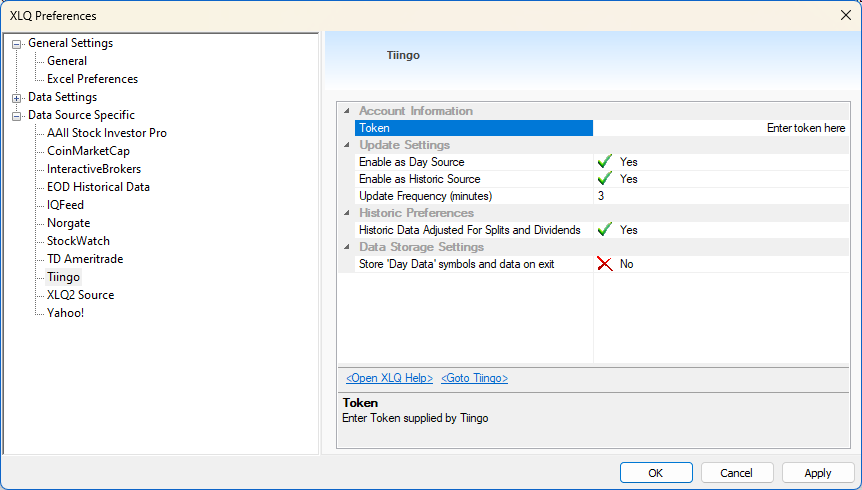
Task: Select StockWatch data source
Action: [79, 241]
